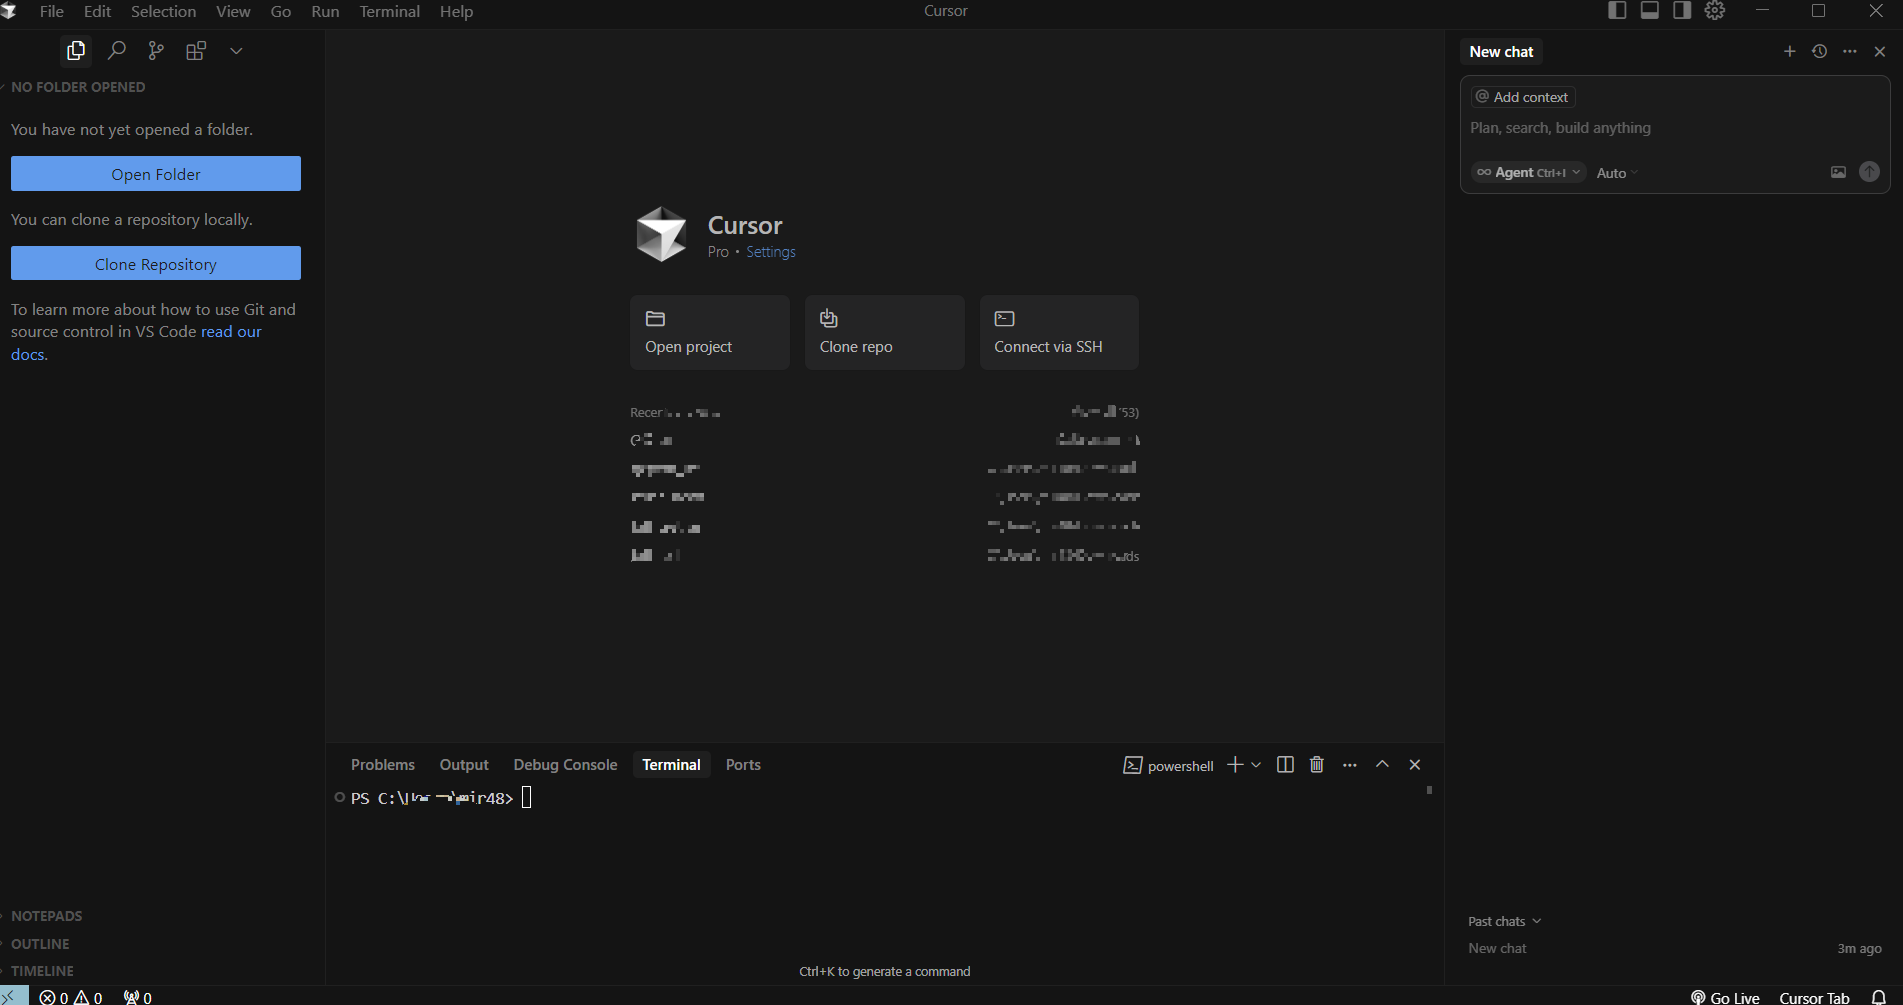Click Add context button
Screen dimensions: 1903x1005
pyautogui.click(x=1523, y=97)
